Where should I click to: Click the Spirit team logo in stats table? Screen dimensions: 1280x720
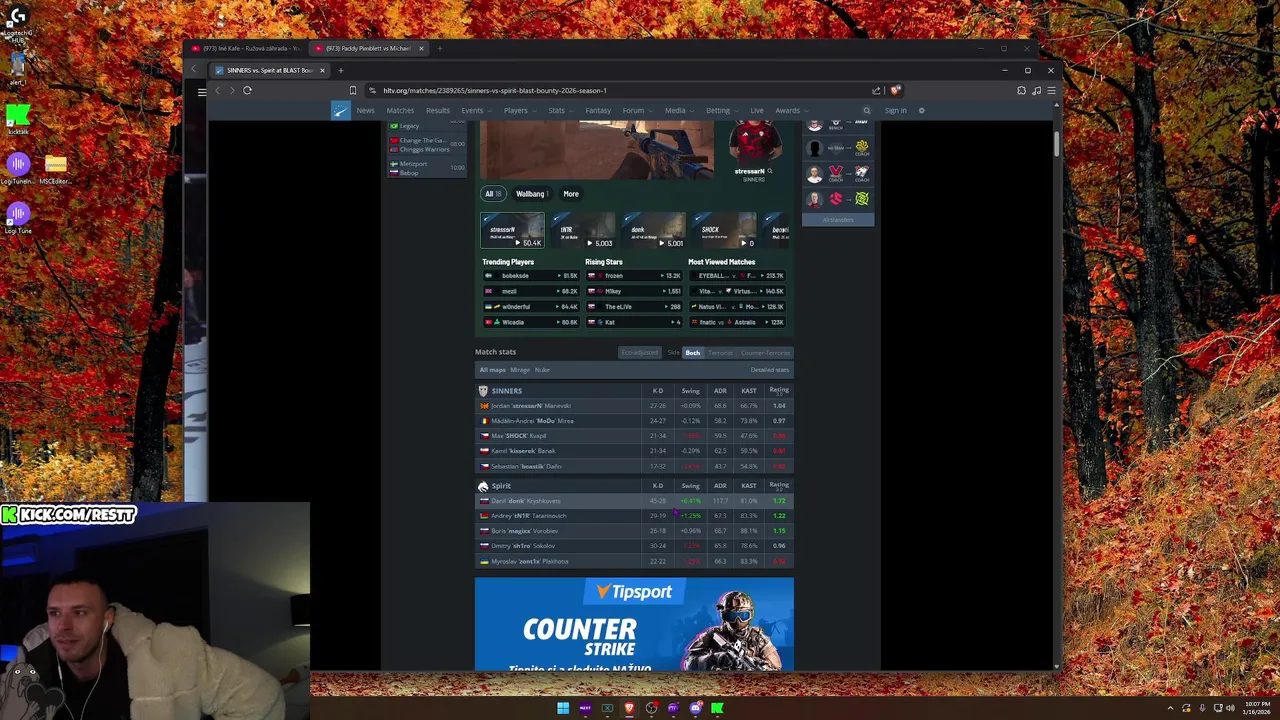point(483,486)
